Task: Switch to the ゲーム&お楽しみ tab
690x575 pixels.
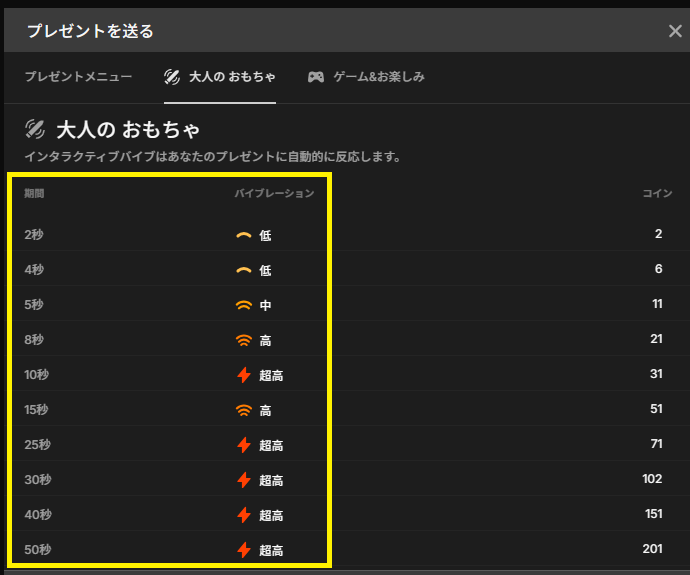Action: 366,77
